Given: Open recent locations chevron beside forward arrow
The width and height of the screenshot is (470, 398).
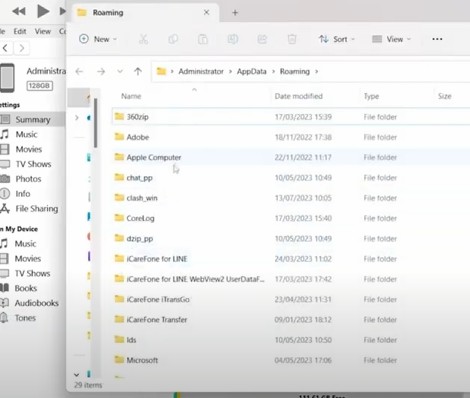Looking at the screenshot, I should click(x=120, y=71).
